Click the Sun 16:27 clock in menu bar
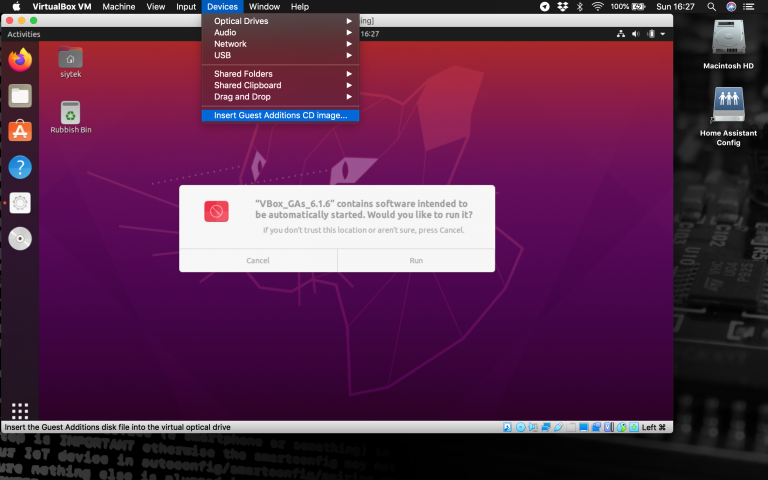The height and width of the screenshot is (480, 768). click(x=675, y=6)
